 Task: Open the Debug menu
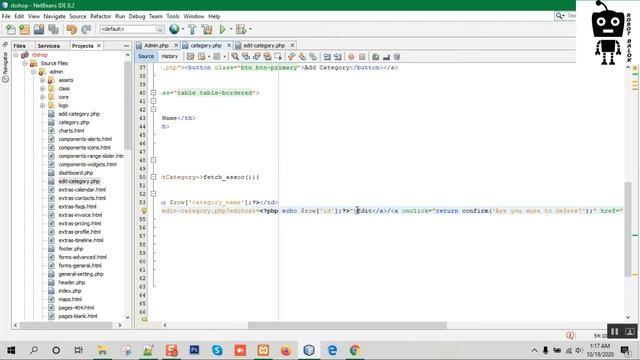click(137, 16)
